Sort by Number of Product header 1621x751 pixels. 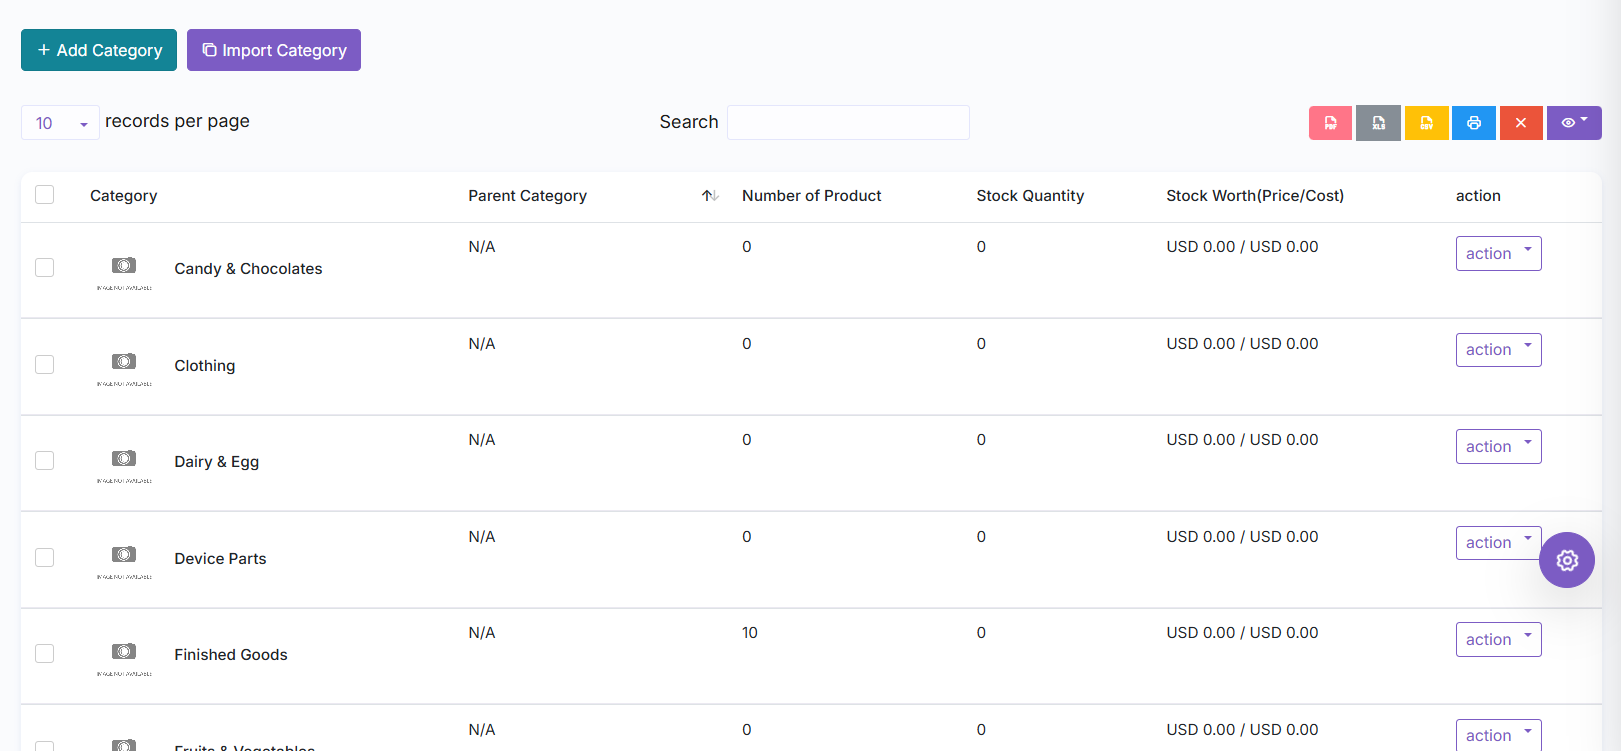[x=811, y=196]
